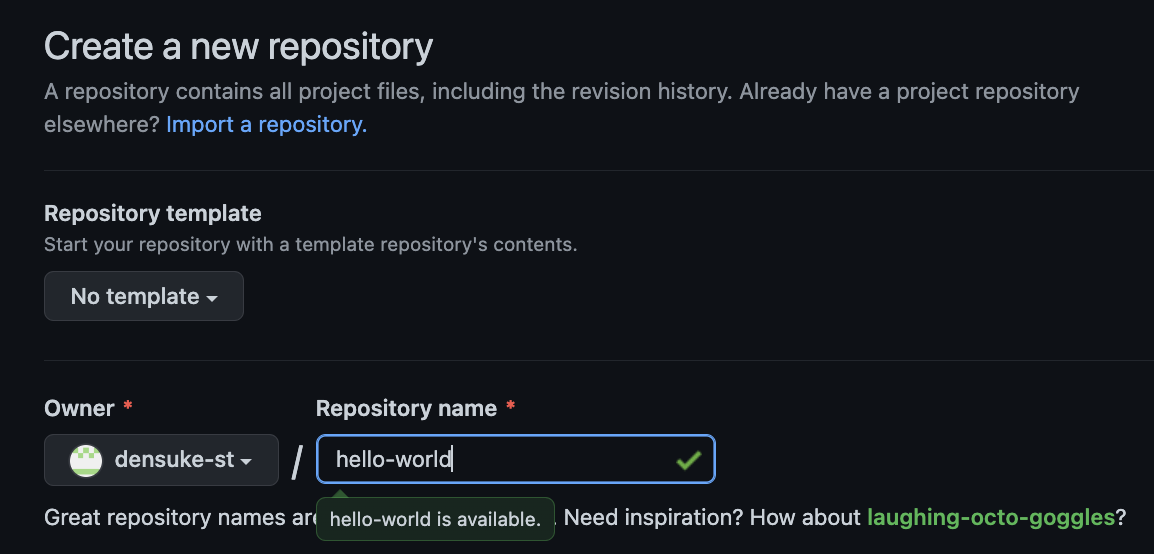1154x554 pixels.
Task: Click the 'Create a new repository' heading
Action: pyautogui.click(x=238, y=46)
